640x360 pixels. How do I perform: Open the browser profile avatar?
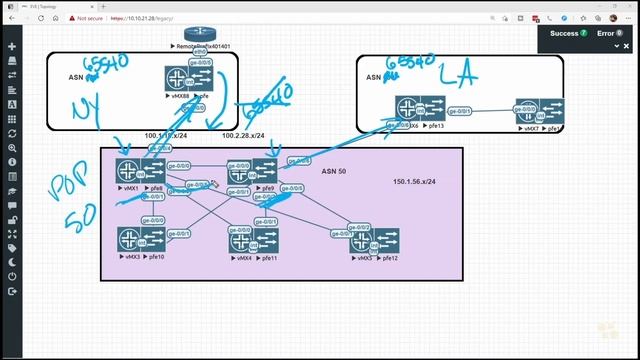(x=613, y=18)
